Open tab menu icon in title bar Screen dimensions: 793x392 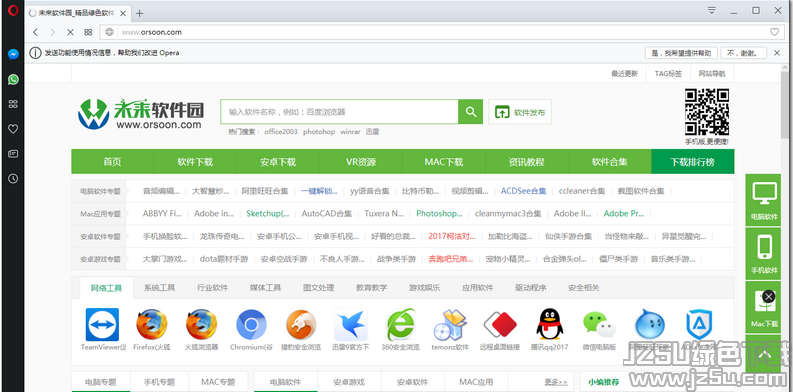(712, 10)
